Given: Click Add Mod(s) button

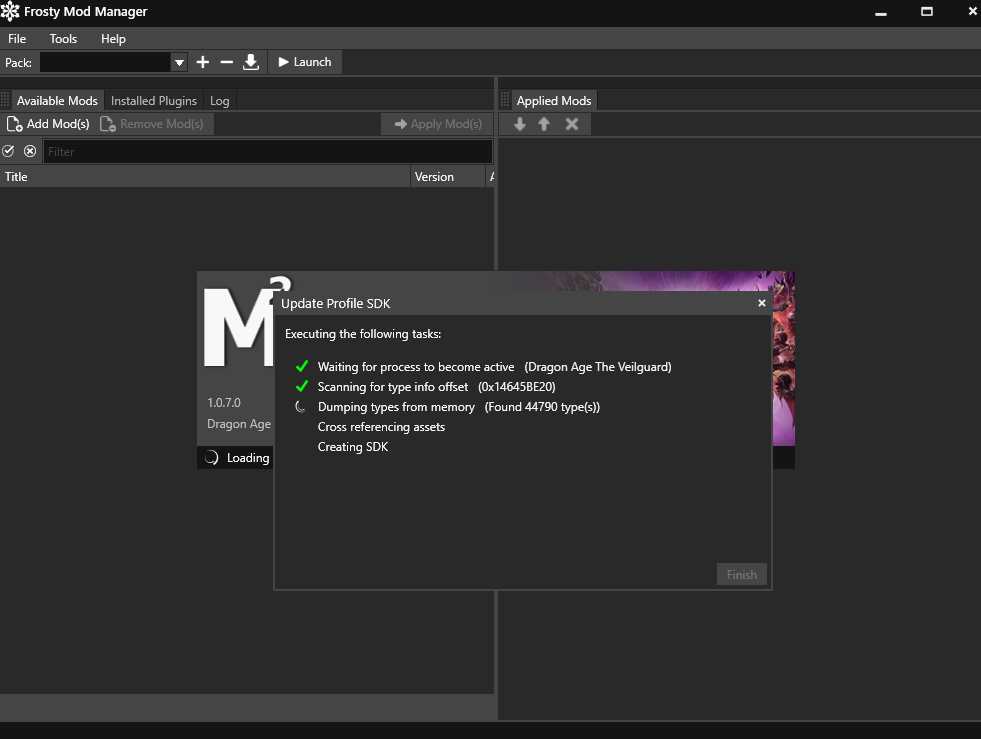Looking at the screenshot, I should click(48, 124).
